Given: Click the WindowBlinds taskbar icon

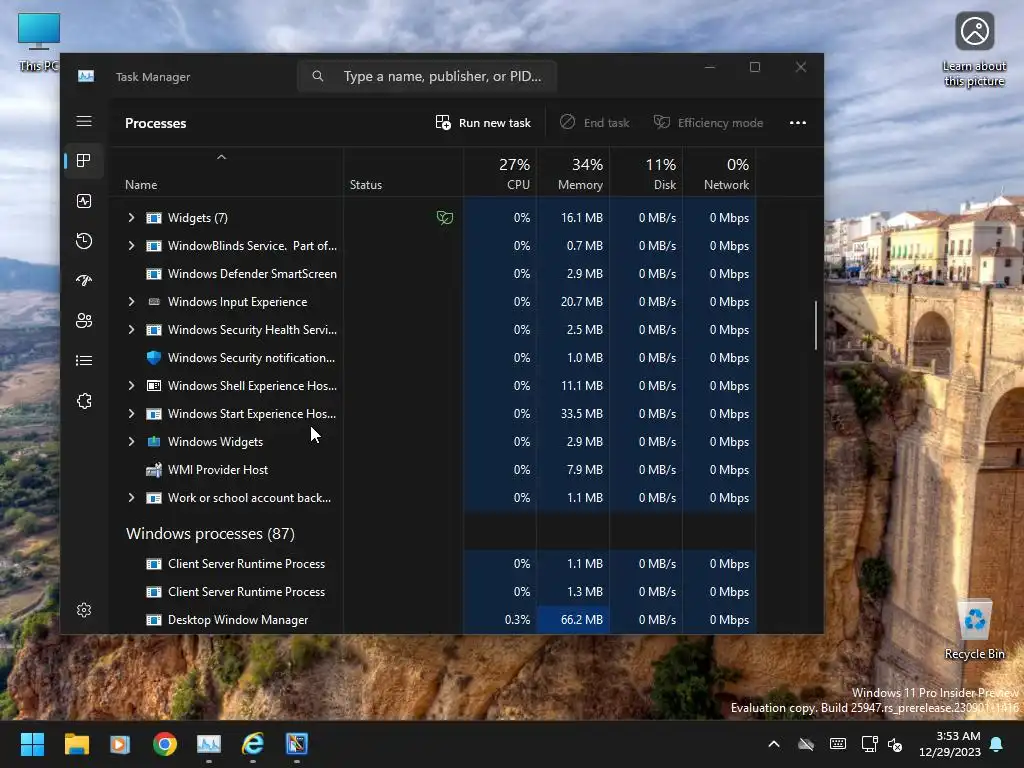Looking at the screenshot, I should pyautogui.click(x=296, y=744).
